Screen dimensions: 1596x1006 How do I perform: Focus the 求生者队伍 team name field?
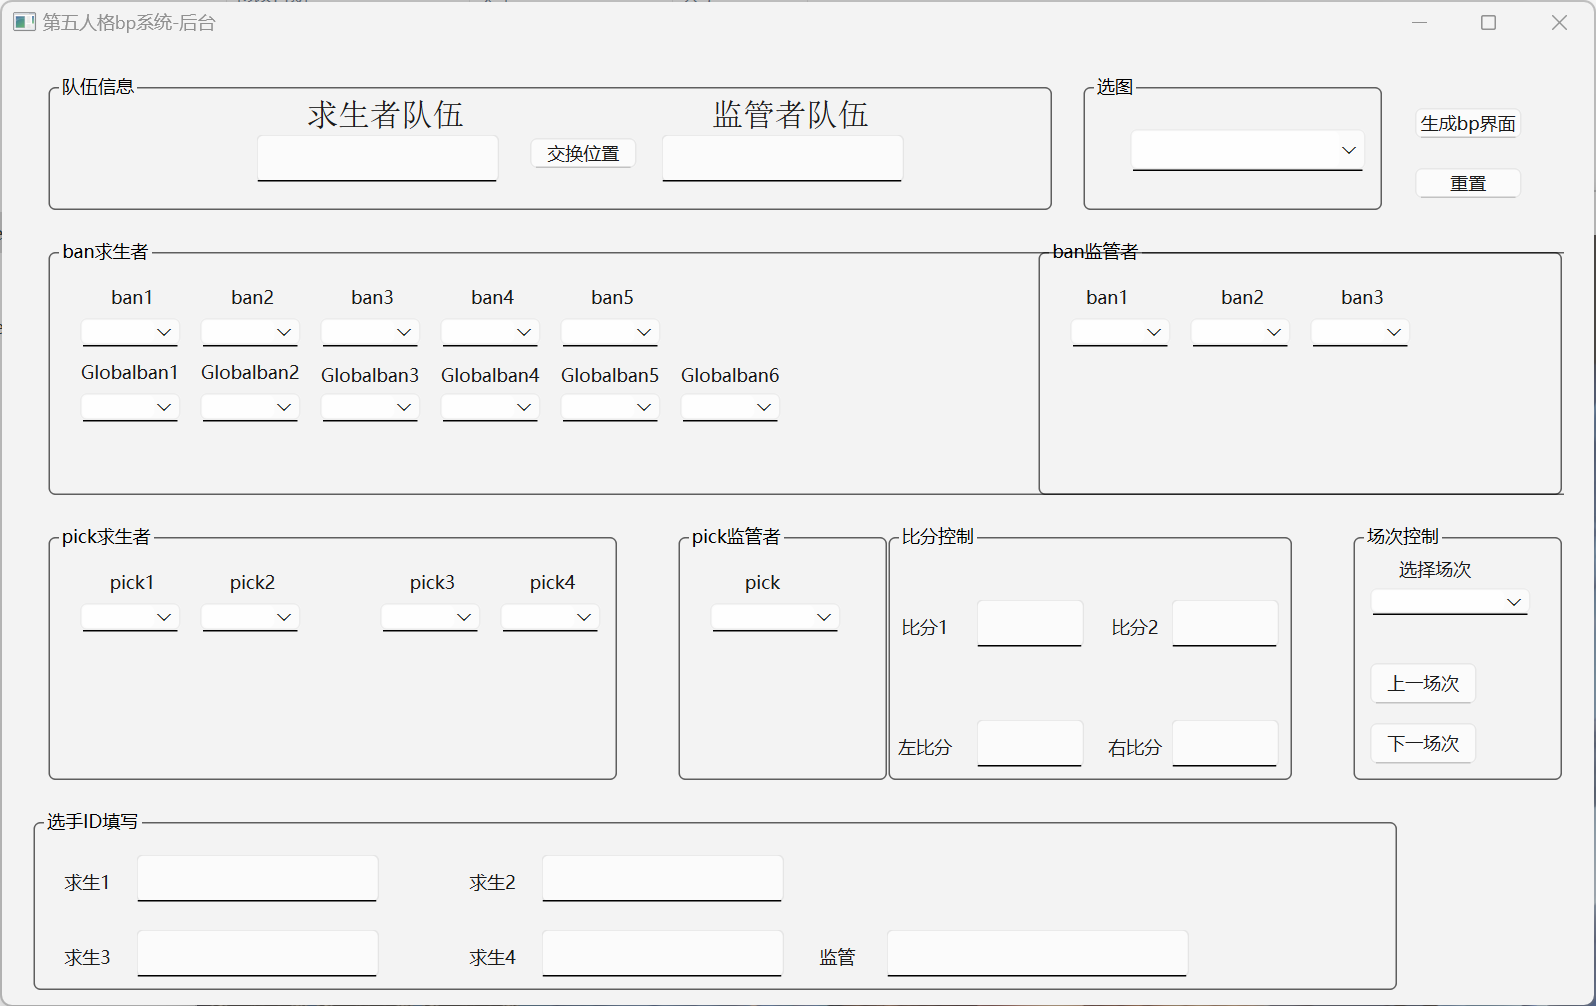[x=378, y=158]
